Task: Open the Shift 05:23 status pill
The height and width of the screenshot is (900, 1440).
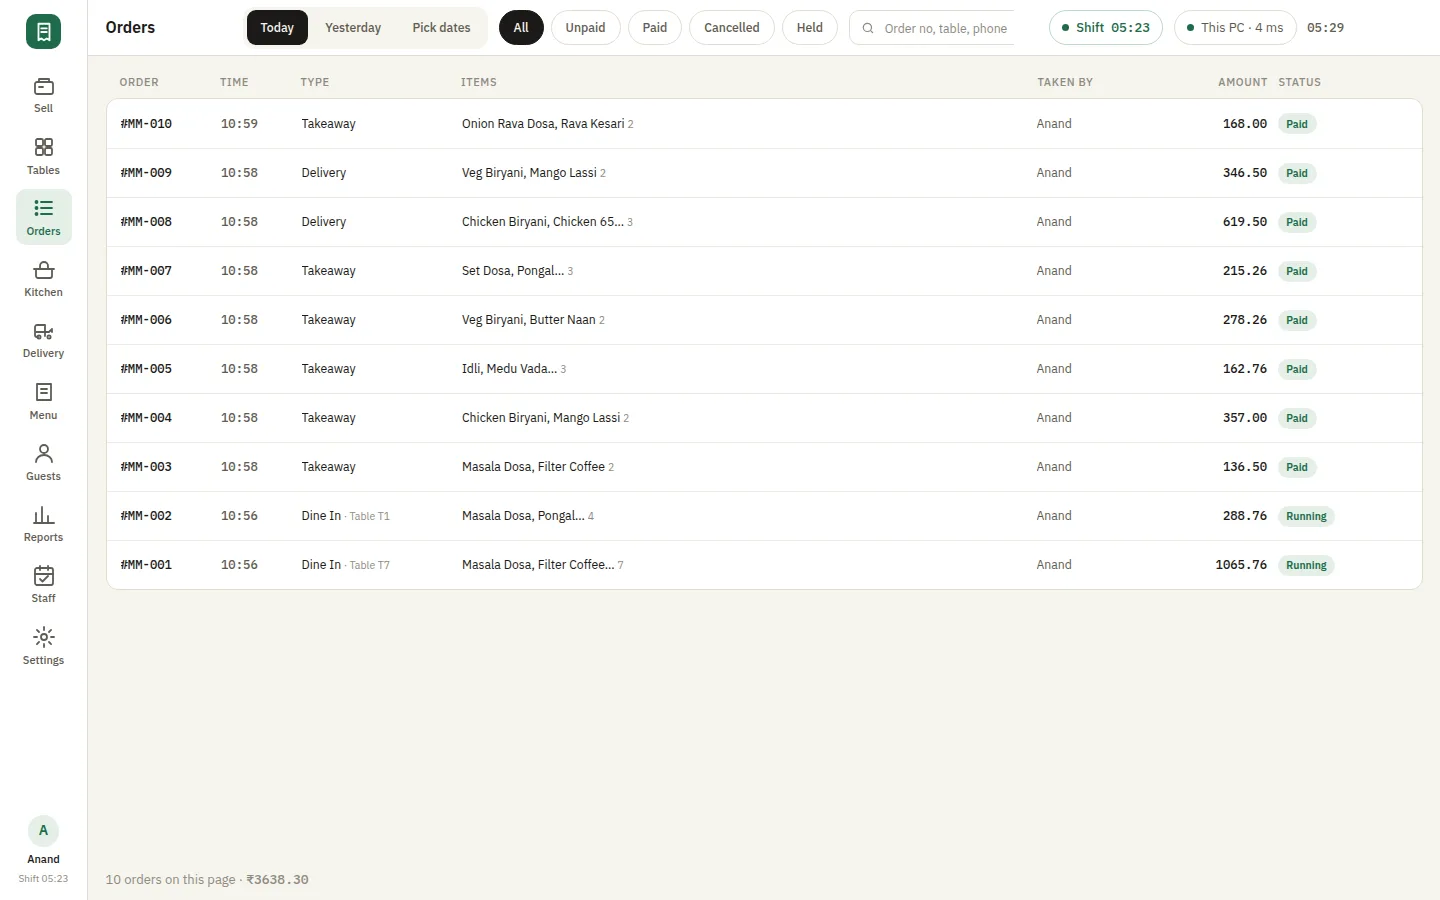Action: (x=1106, y=28)
